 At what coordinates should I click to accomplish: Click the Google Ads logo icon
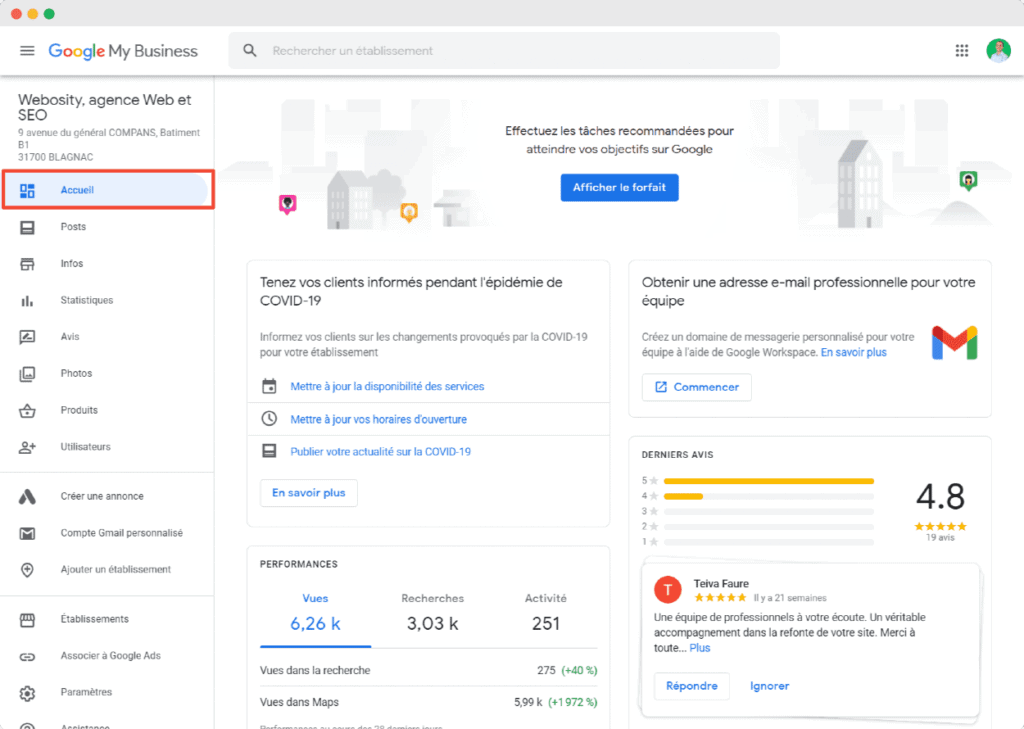pyautogui.click(x=27, y=496)
